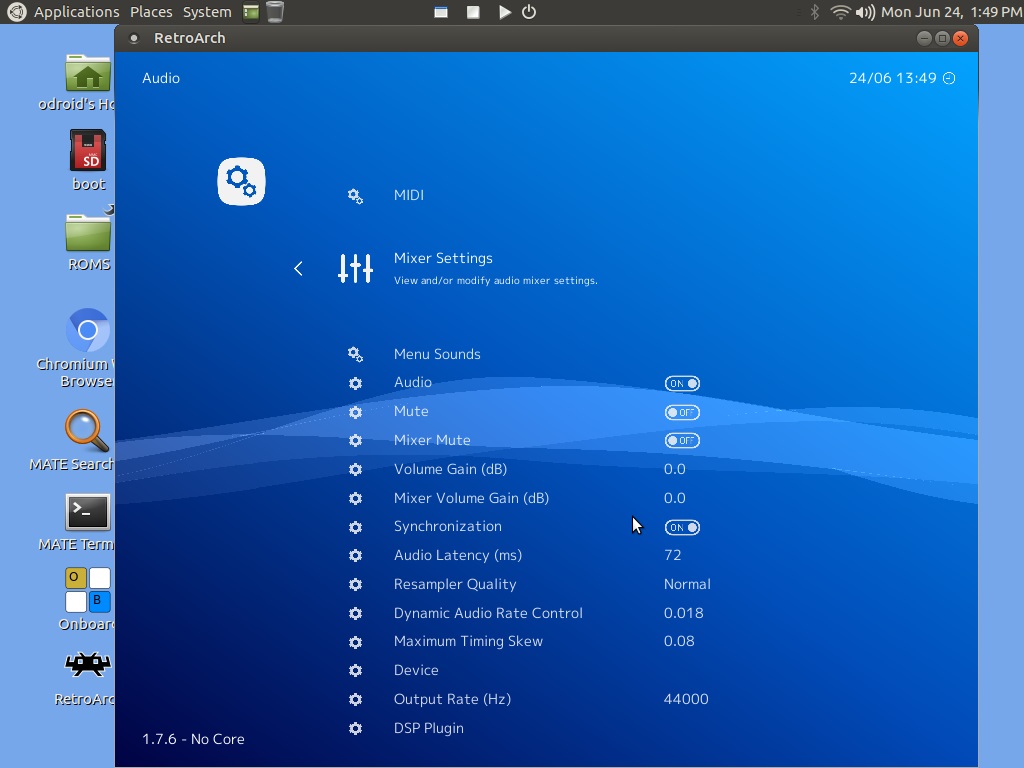The width and height of the screenshot is (1024, 768).
Task: Open the Chromium Web Browser icon
Action: coord(87,331)
